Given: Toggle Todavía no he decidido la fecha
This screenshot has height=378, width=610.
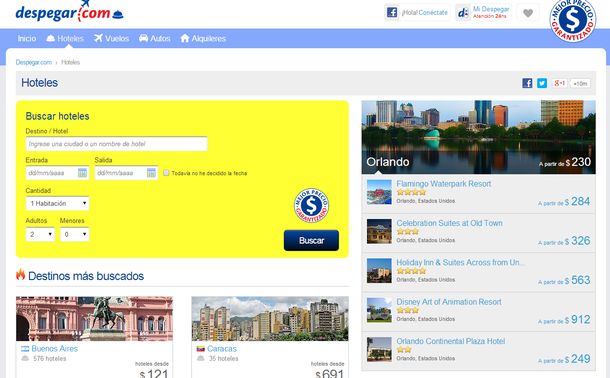Looking at the screenshot, I should [x=167, y=173].
